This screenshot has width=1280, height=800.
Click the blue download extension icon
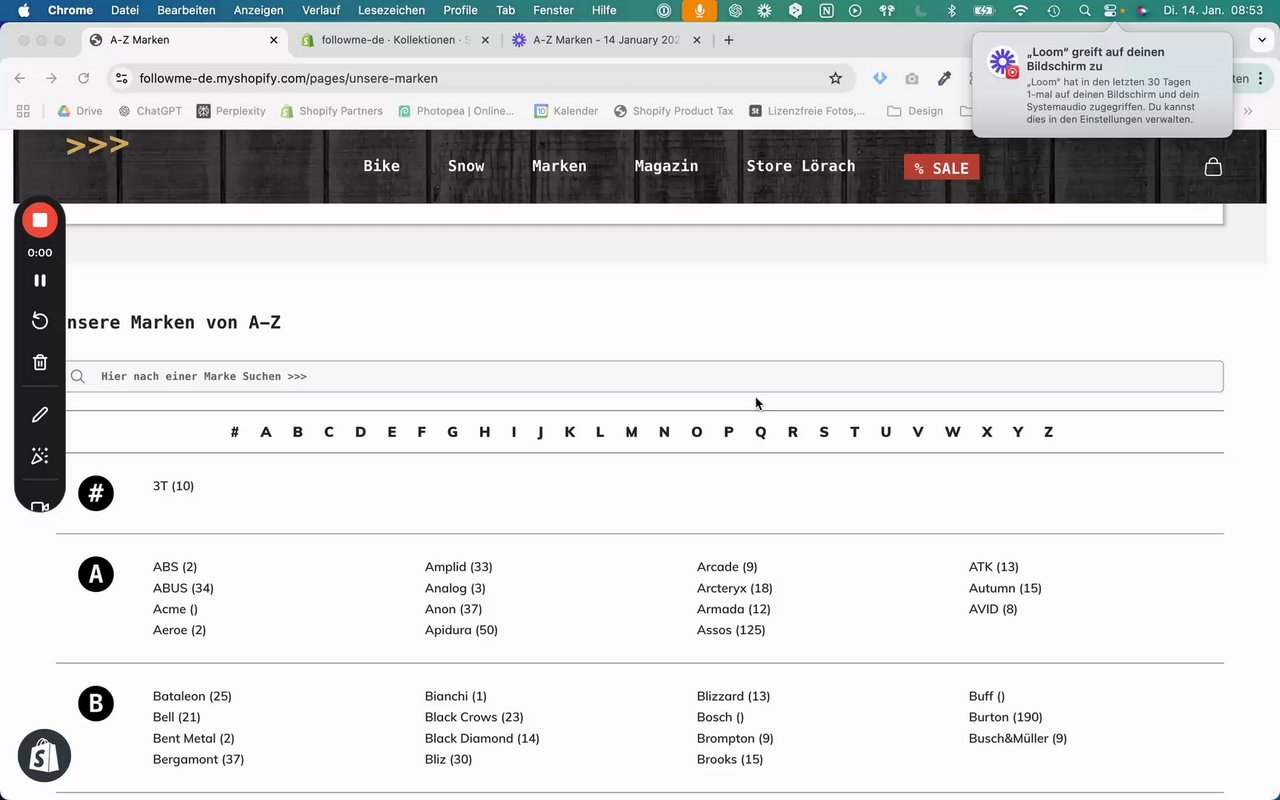tap(880, 78)
